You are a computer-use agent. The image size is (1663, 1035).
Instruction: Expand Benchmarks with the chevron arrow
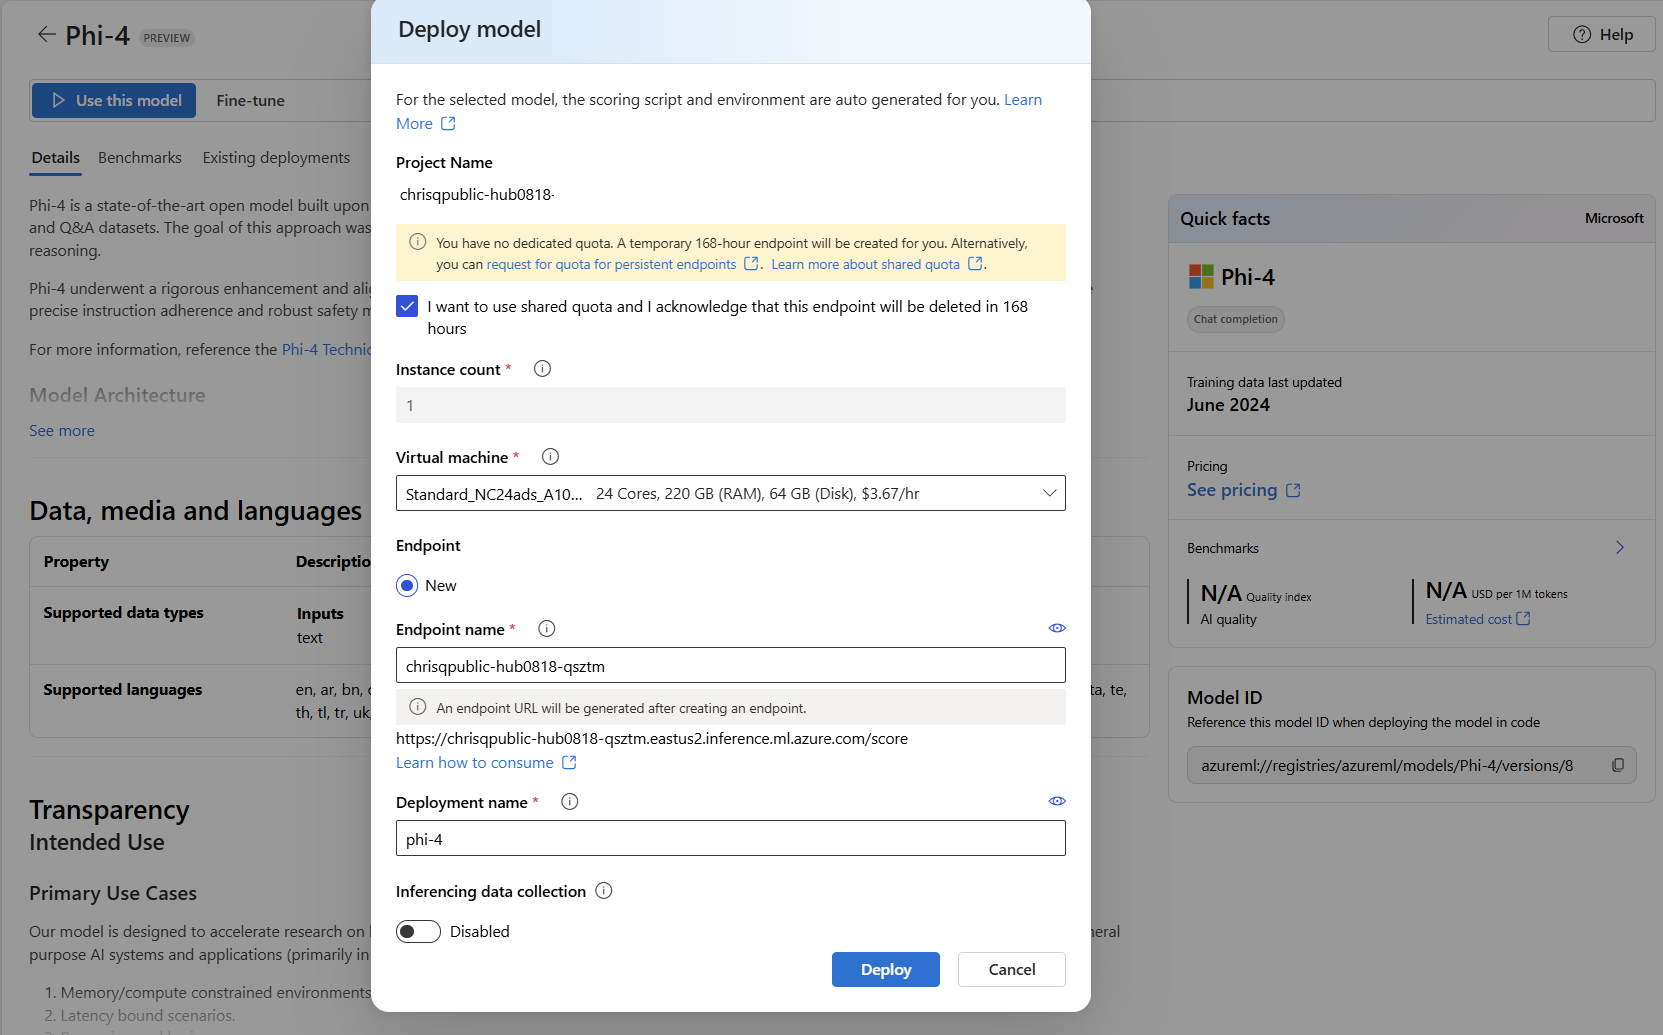[x=1620, y=547]
